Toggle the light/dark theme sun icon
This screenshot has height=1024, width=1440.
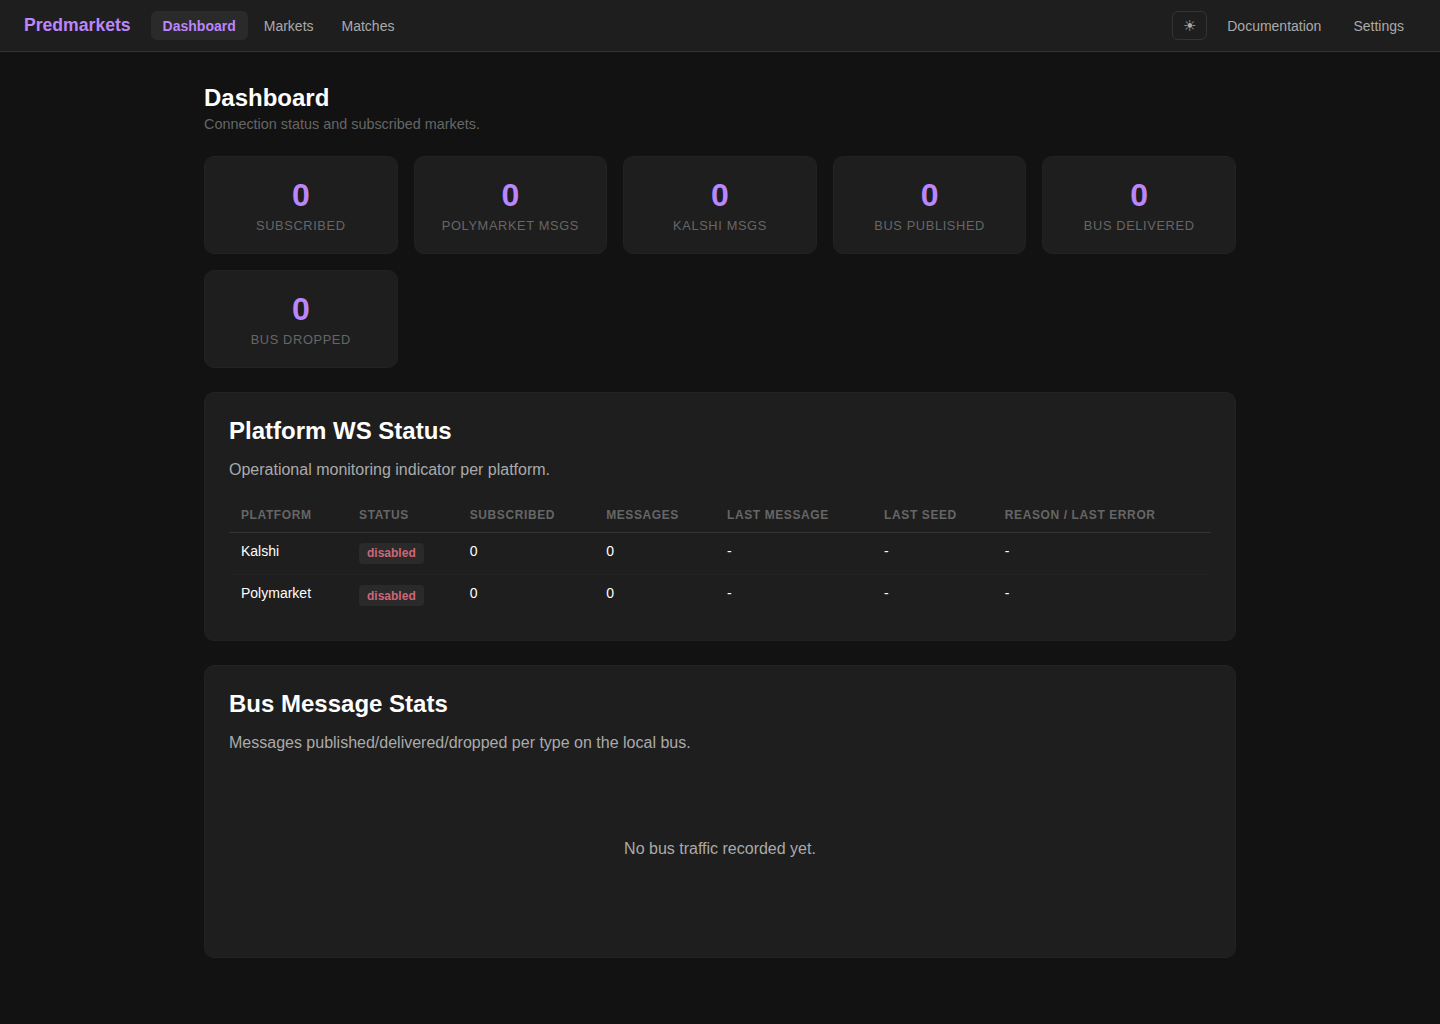(1189, 25)
